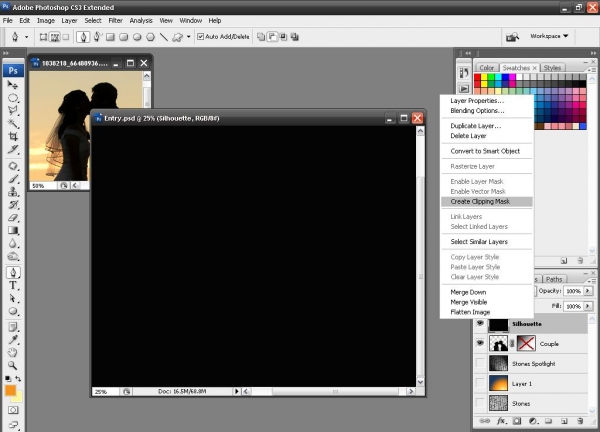Select the Polygonal Lasso tool
Viewport: 600px width, 432px height.
13,110
